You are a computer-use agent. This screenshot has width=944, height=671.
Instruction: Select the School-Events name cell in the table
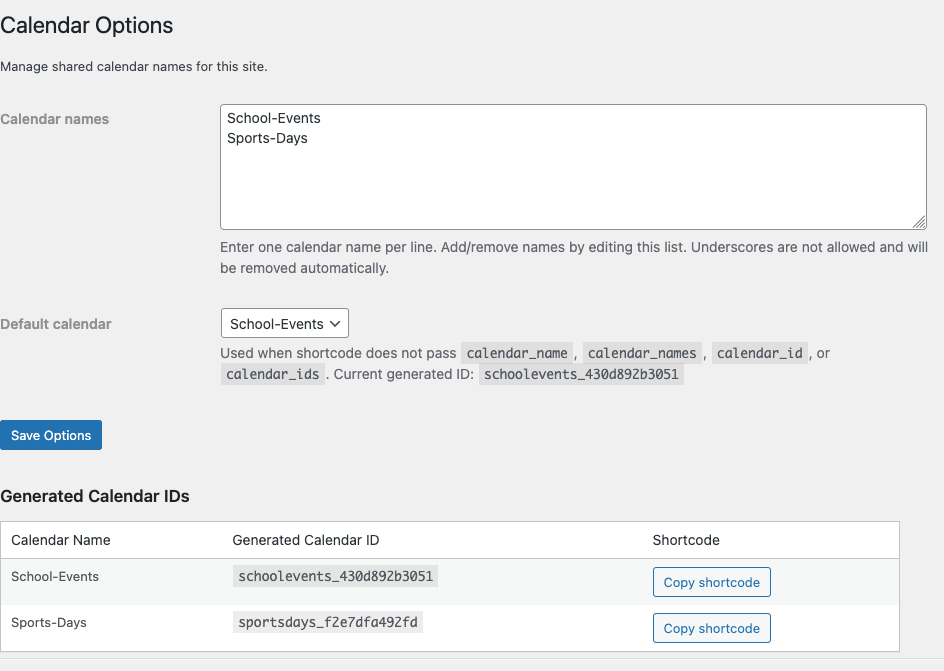[x=55, y=577]
